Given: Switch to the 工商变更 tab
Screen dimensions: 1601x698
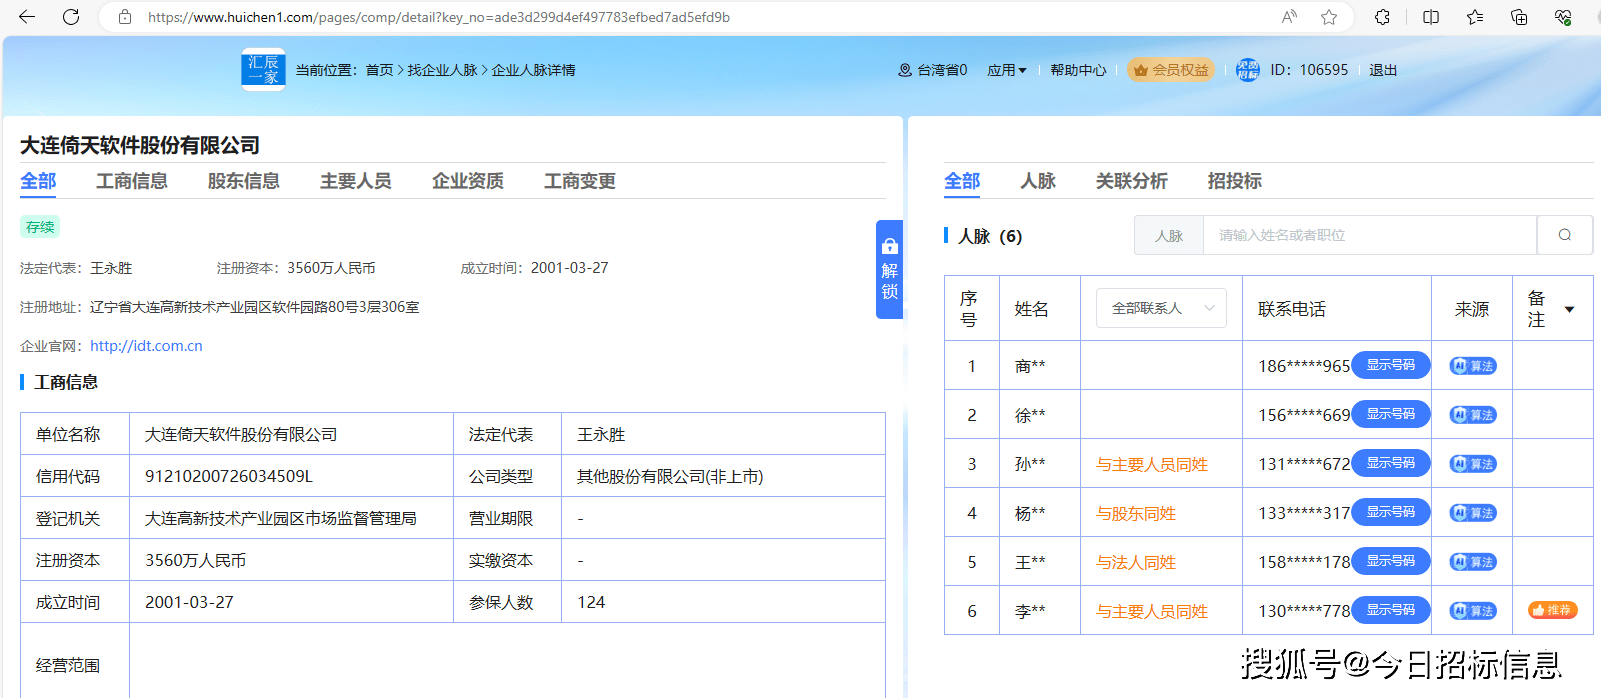Looking at the screenshot, I should coord(580,181).
